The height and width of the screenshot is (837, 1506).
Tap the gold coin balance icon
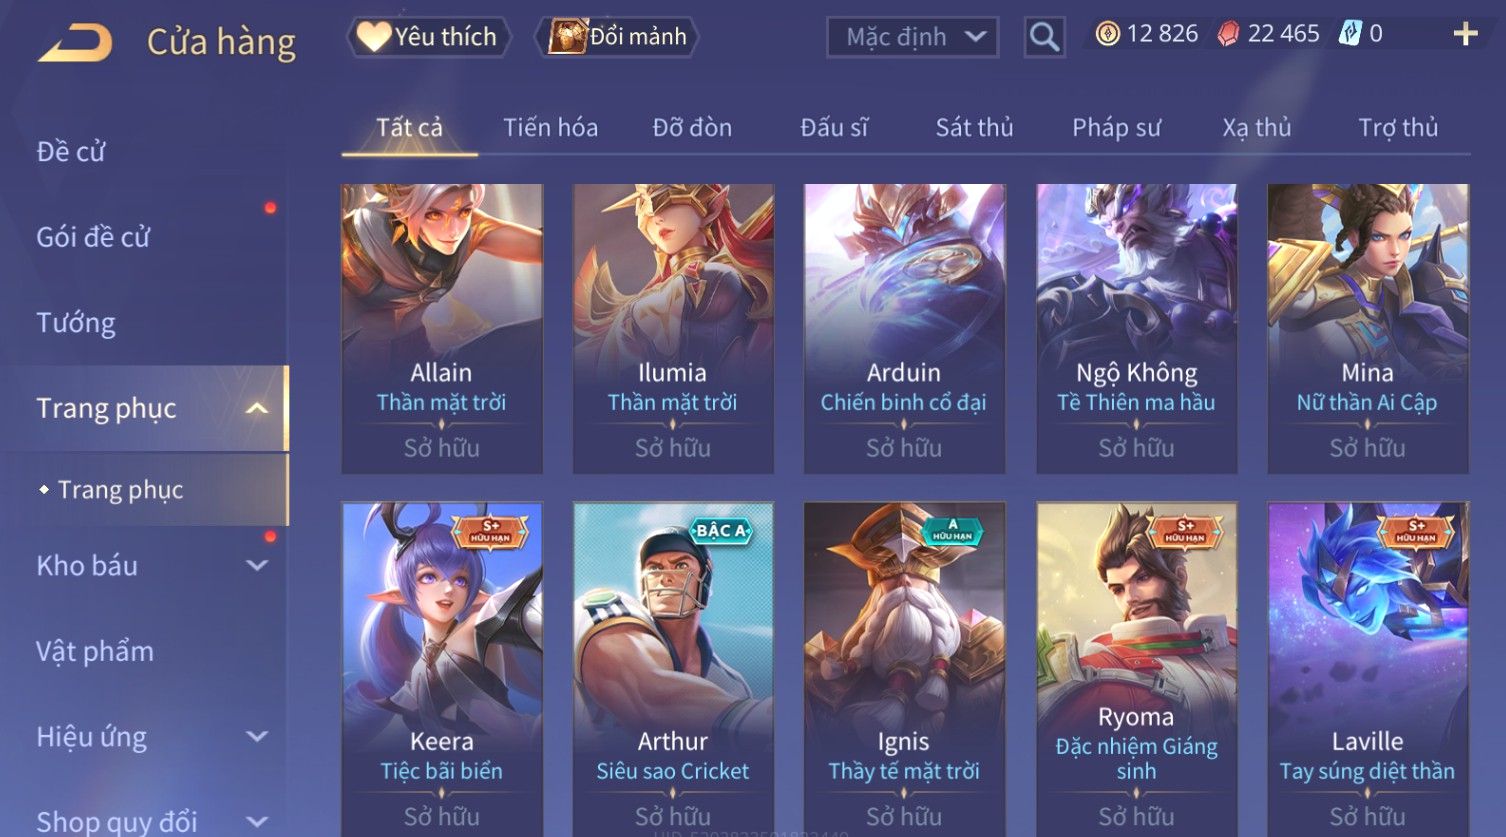(x=1107, y=34)
